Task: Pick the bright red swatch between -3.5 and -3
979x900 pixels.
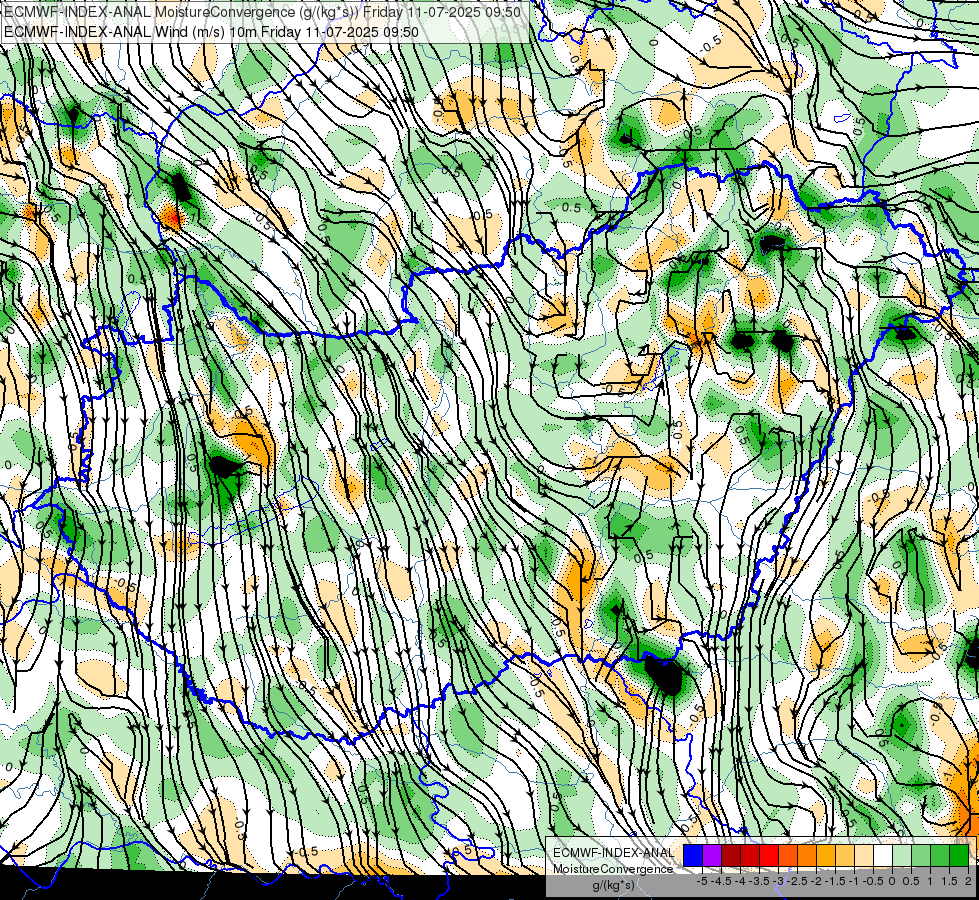Action: pyautogui.click(x=769, y=855)
